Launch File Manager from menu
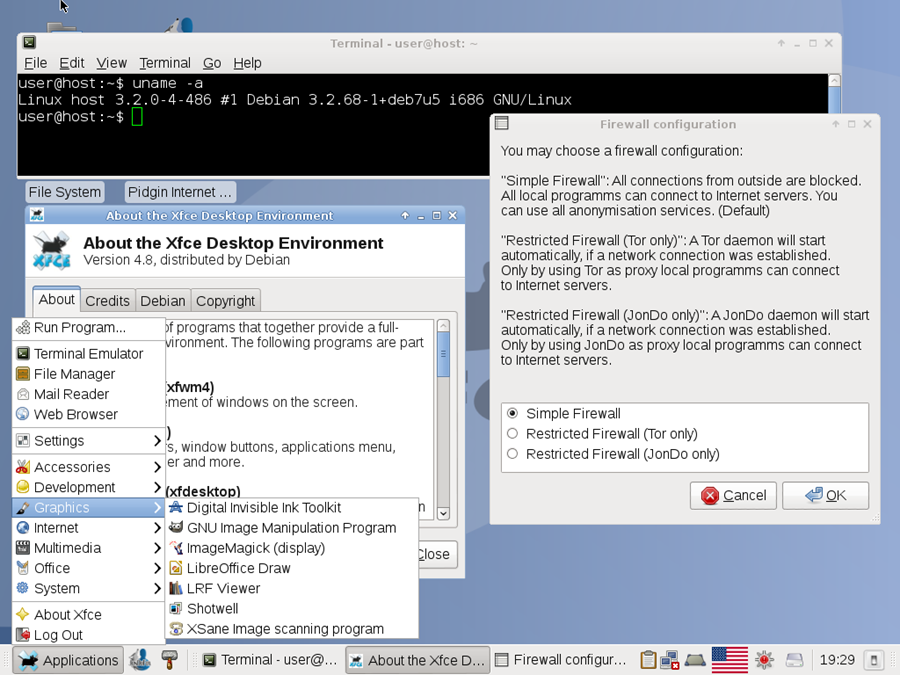 [x=88, y=374]
